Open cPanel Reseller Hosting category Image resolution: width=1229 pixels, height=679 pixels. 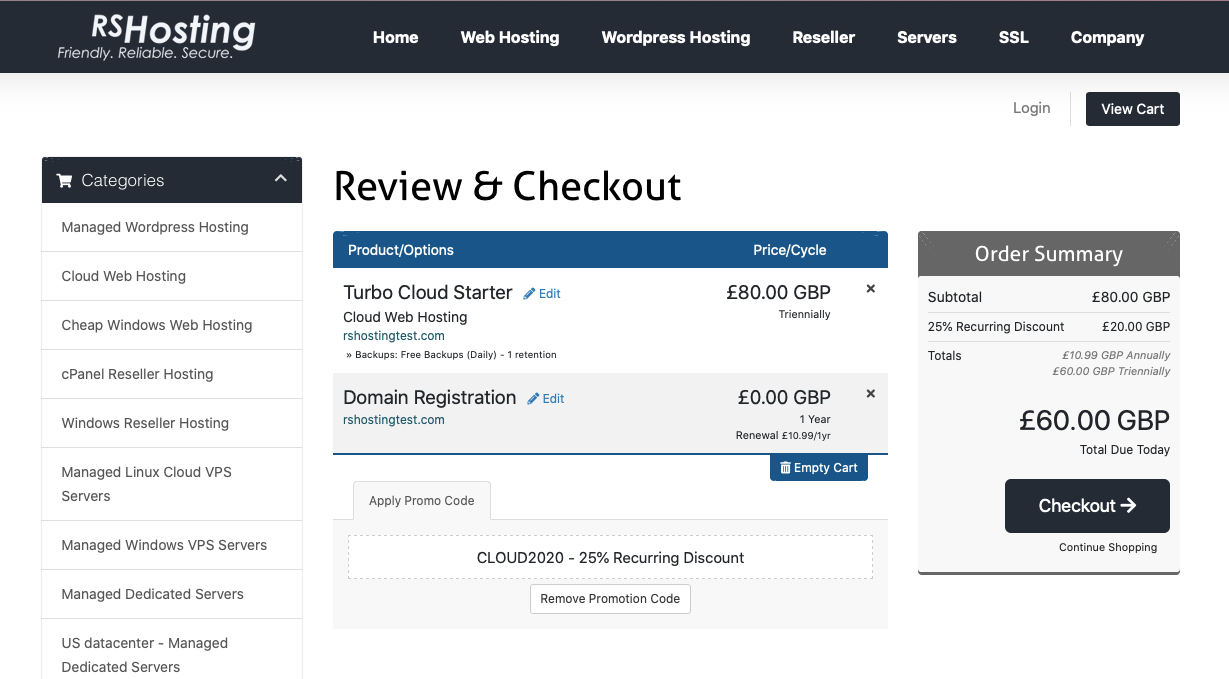[172, 374]
